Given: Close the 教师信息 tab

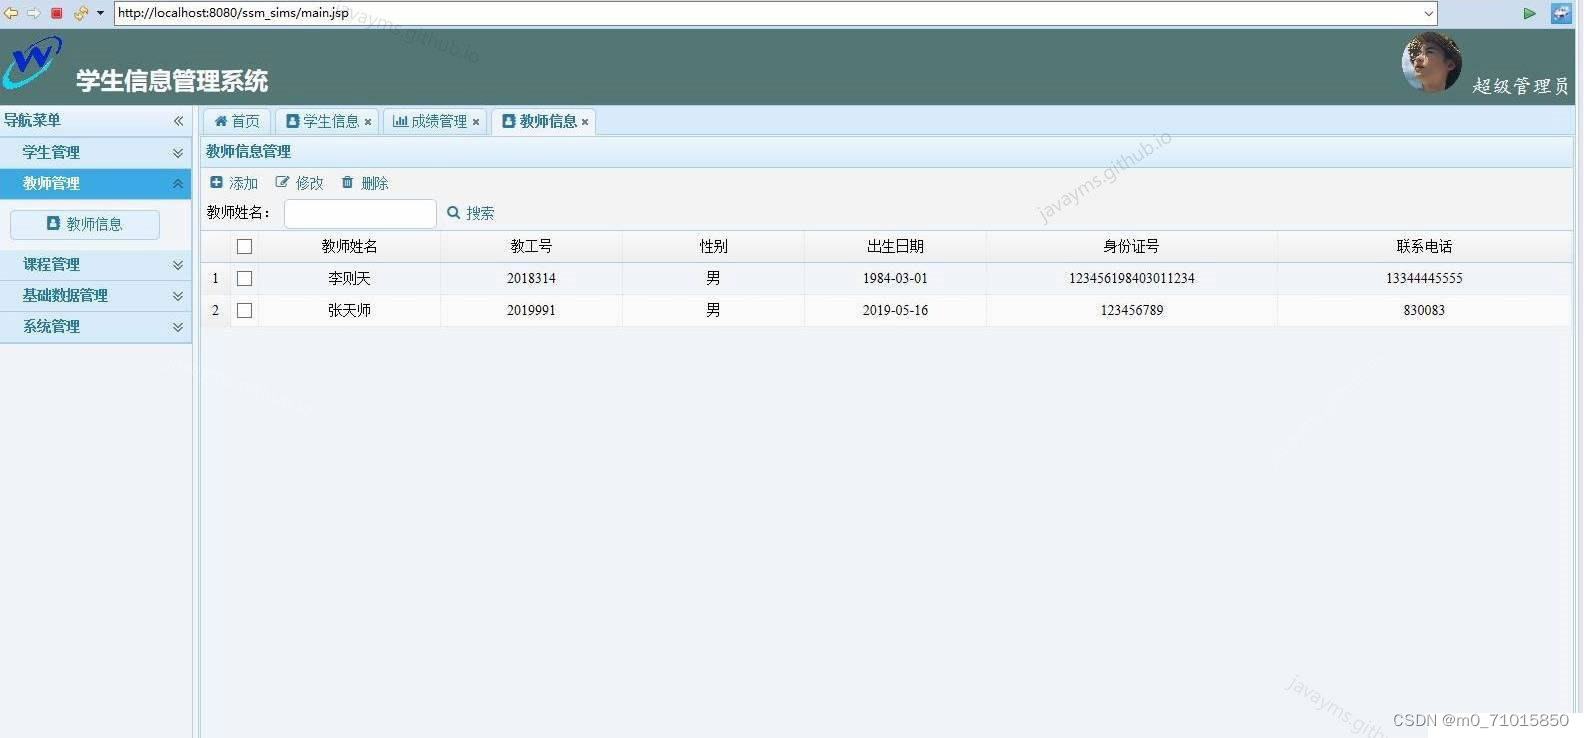Looking at the screenshot, I should [x=585, y=122].
